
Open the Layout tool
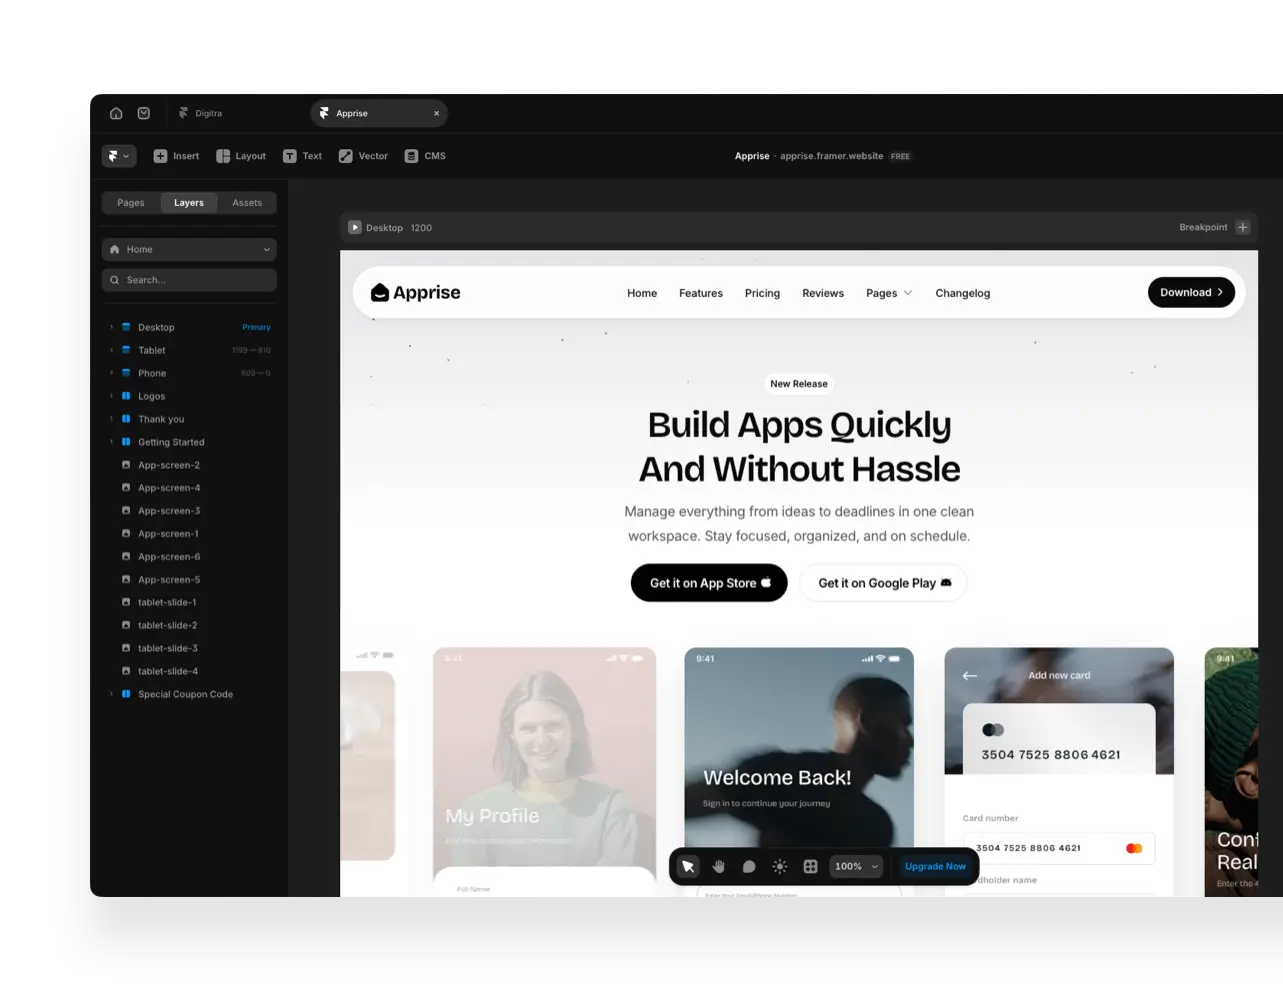pyautogui.click(x=241, y=156)
